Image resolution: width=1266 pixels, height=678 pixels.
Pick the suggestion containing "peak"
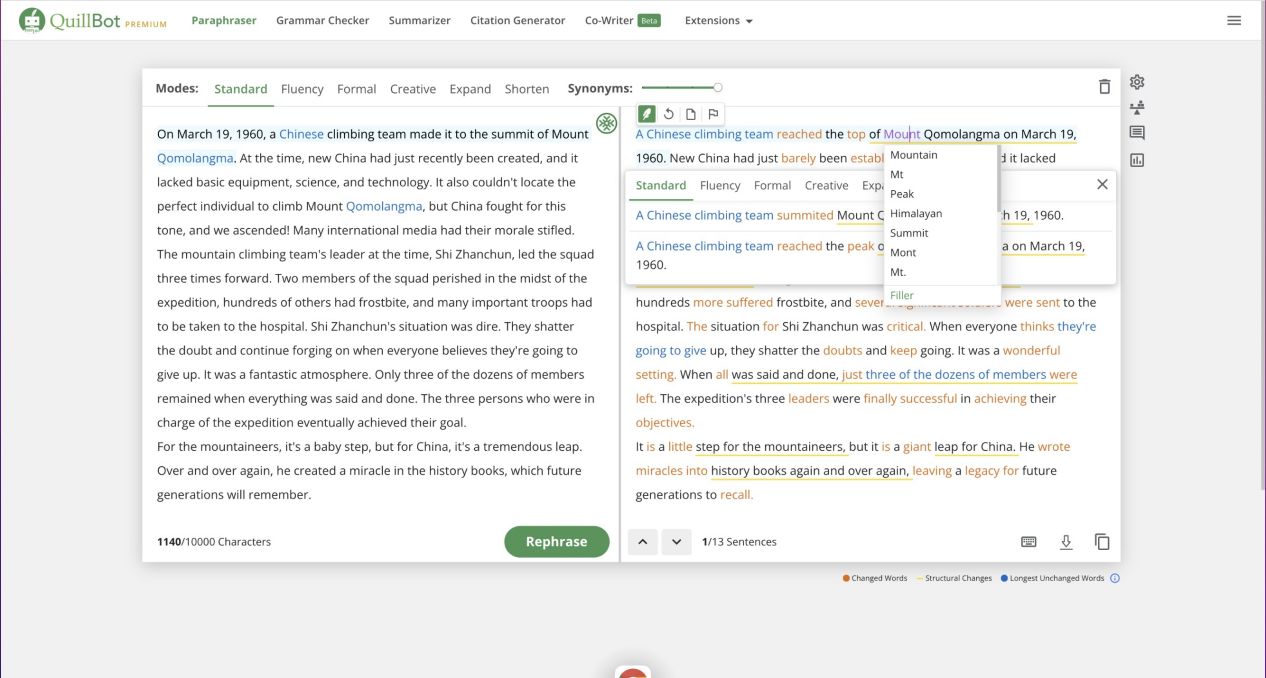tap(870, 255)
